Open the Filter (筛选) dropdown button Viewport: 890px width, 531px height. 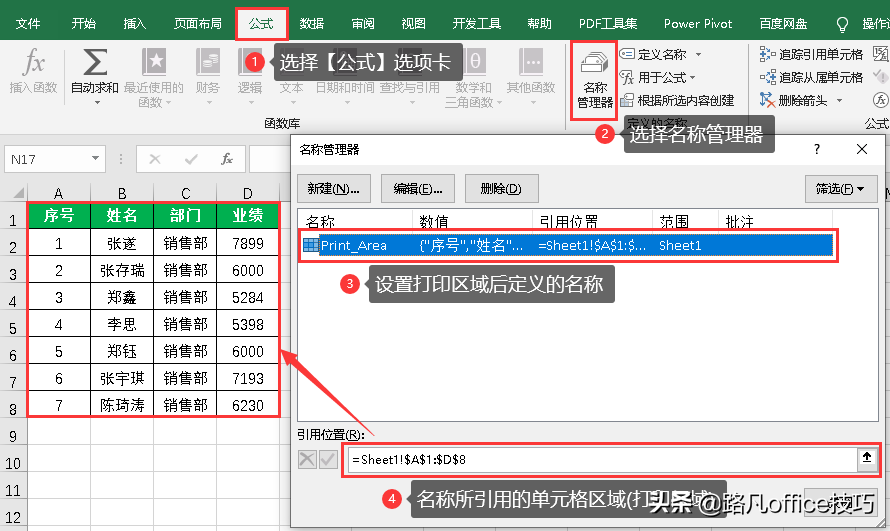coord(841,188)
